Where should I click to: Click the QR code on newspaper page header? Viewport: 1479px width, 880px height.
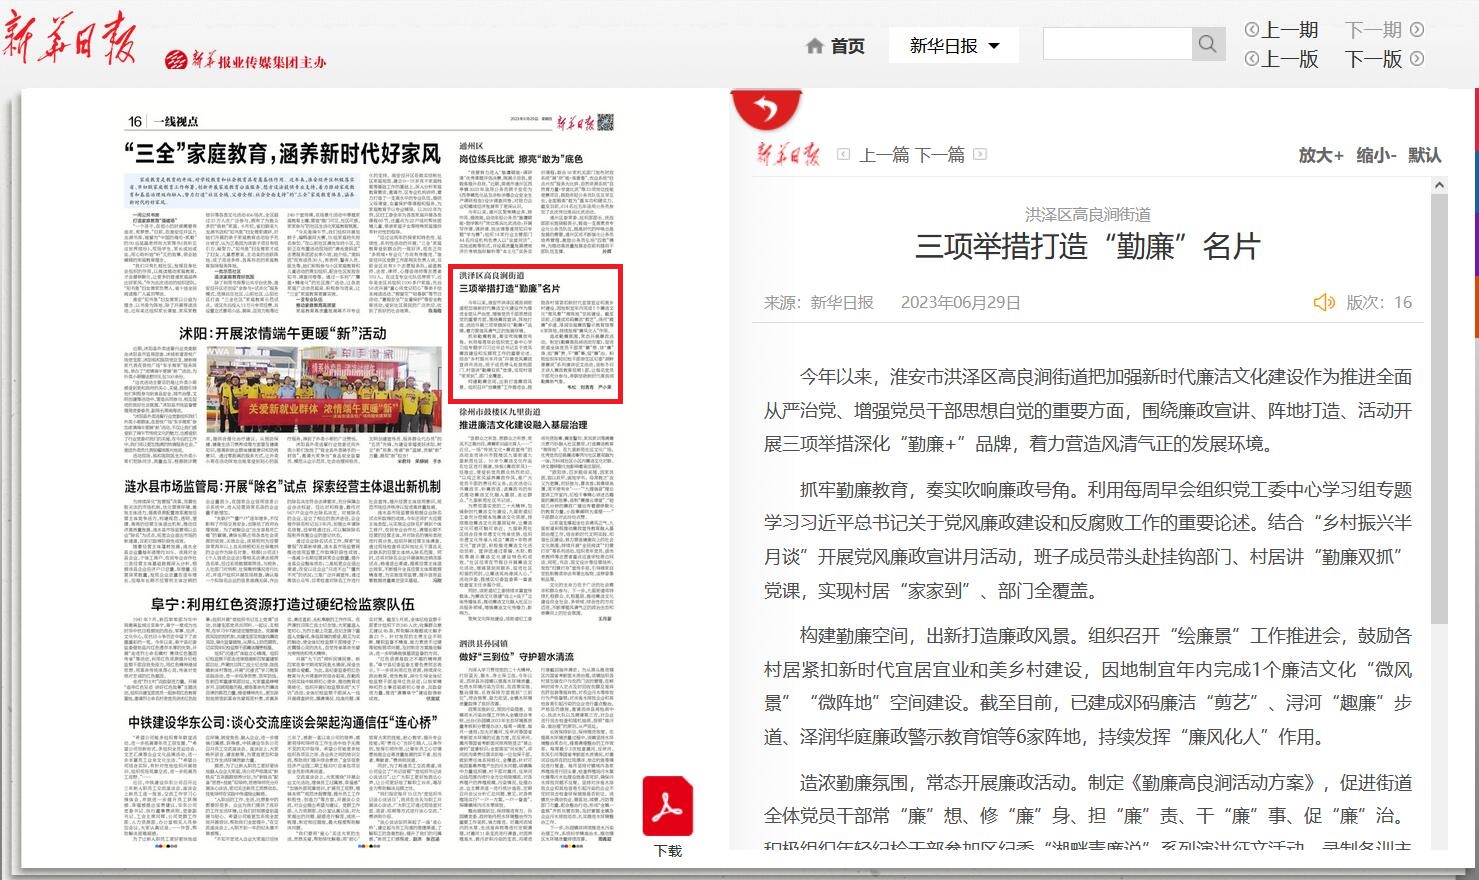tap(605, 122)
